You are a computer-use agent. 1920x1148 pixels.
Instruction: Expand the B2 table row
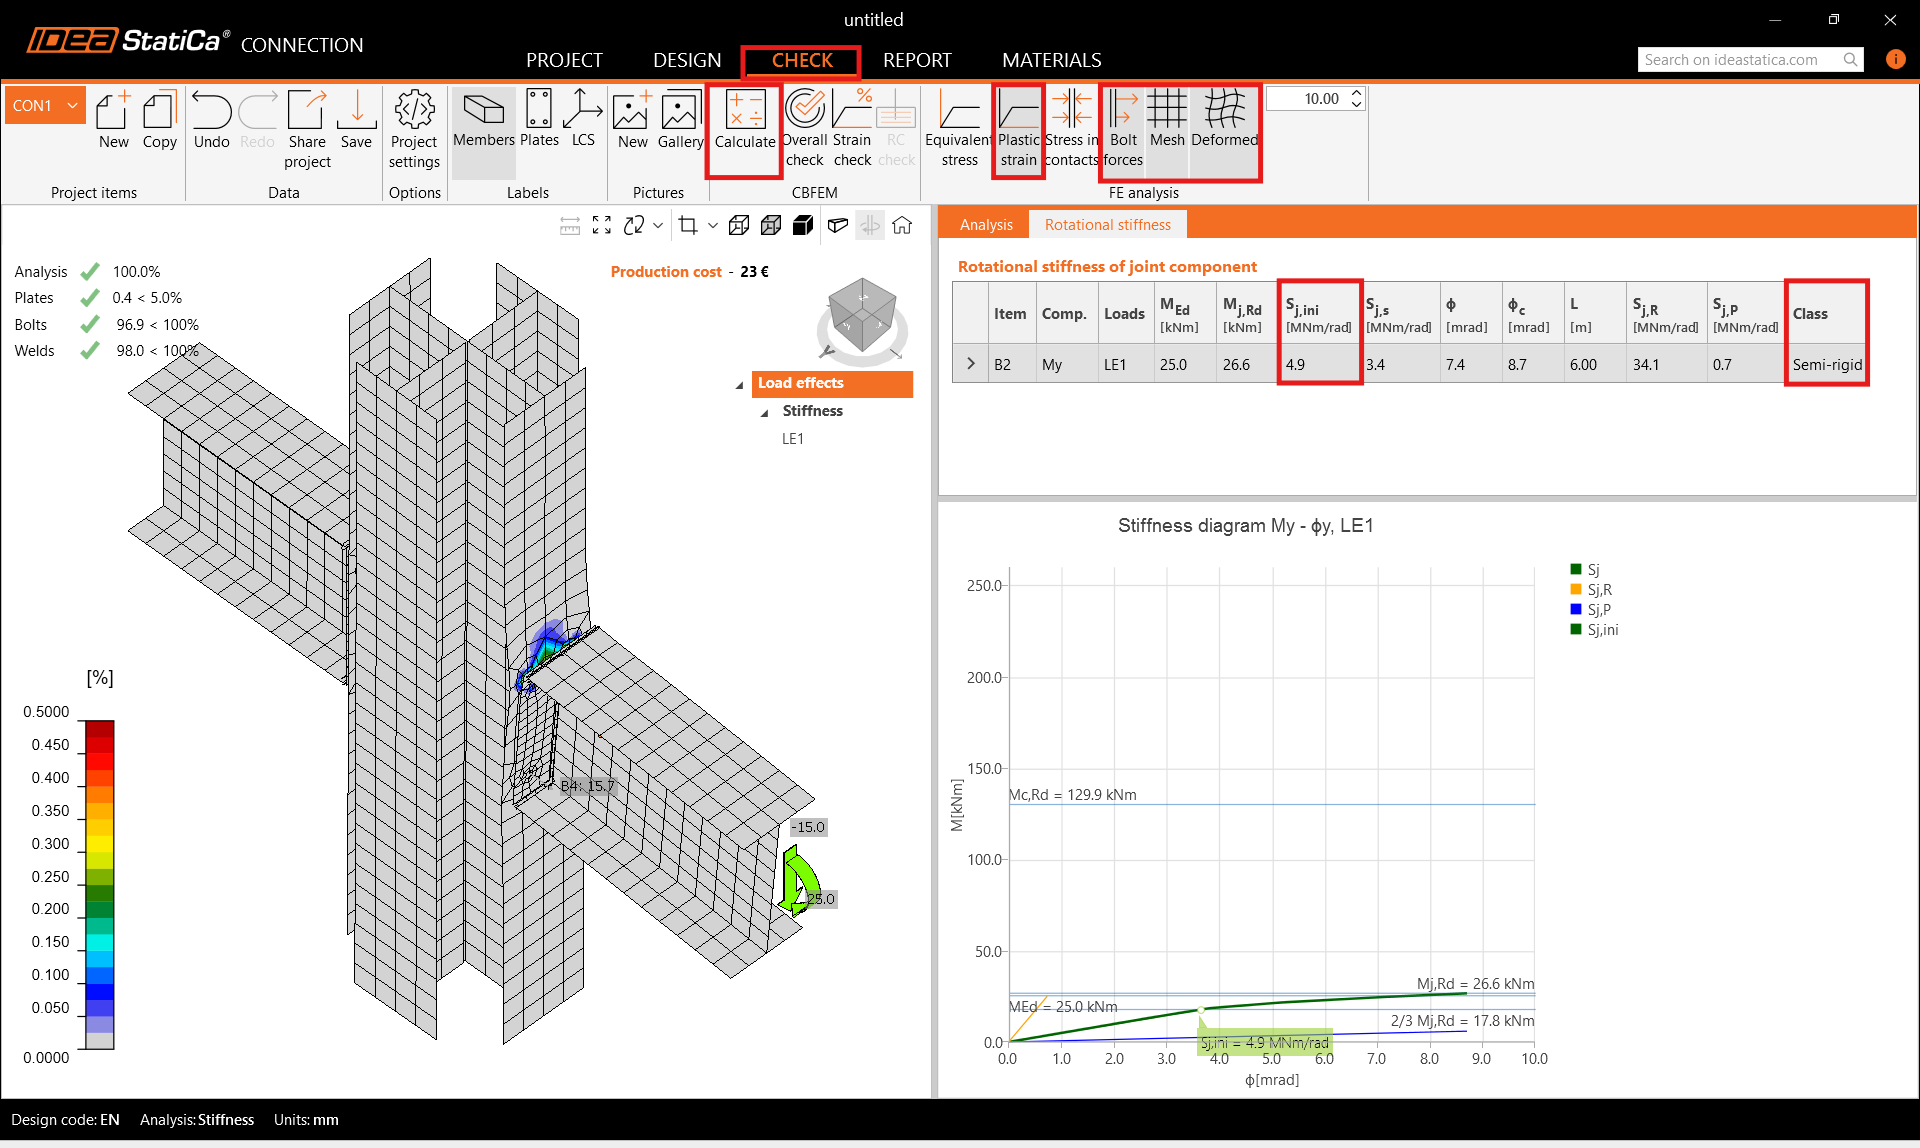point(970,364)
